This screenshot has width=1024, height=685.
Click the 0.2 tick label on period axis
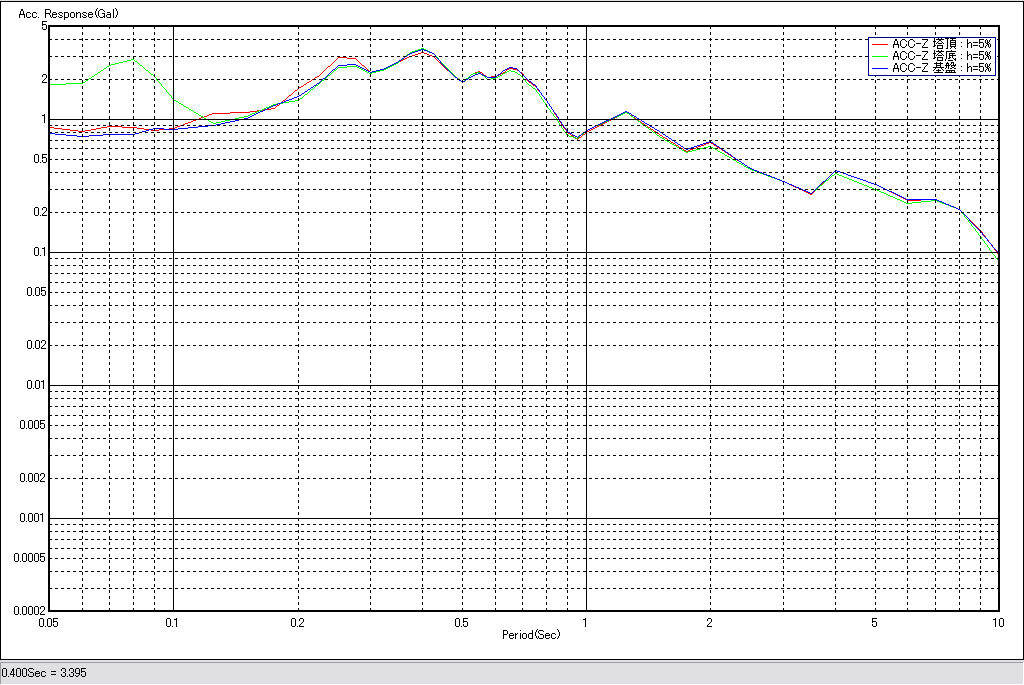click(x=297, y=622)
